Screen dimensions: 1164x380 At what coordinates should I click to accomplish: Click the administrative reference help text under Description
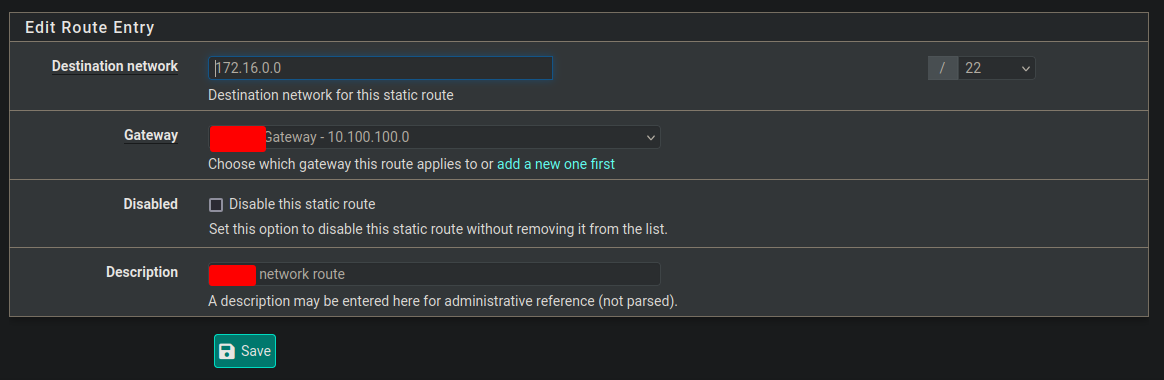(444, 302)
